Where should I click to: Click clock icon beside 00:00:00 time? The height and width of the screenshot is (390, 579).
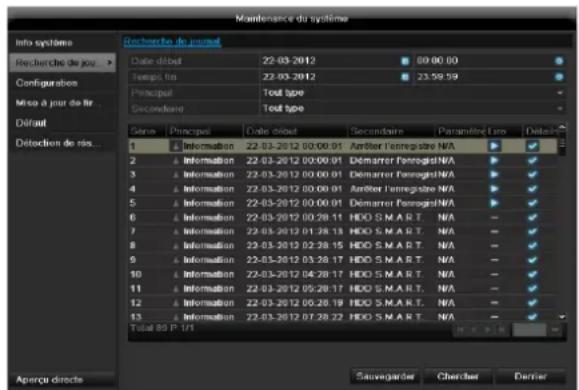[559, 61]
